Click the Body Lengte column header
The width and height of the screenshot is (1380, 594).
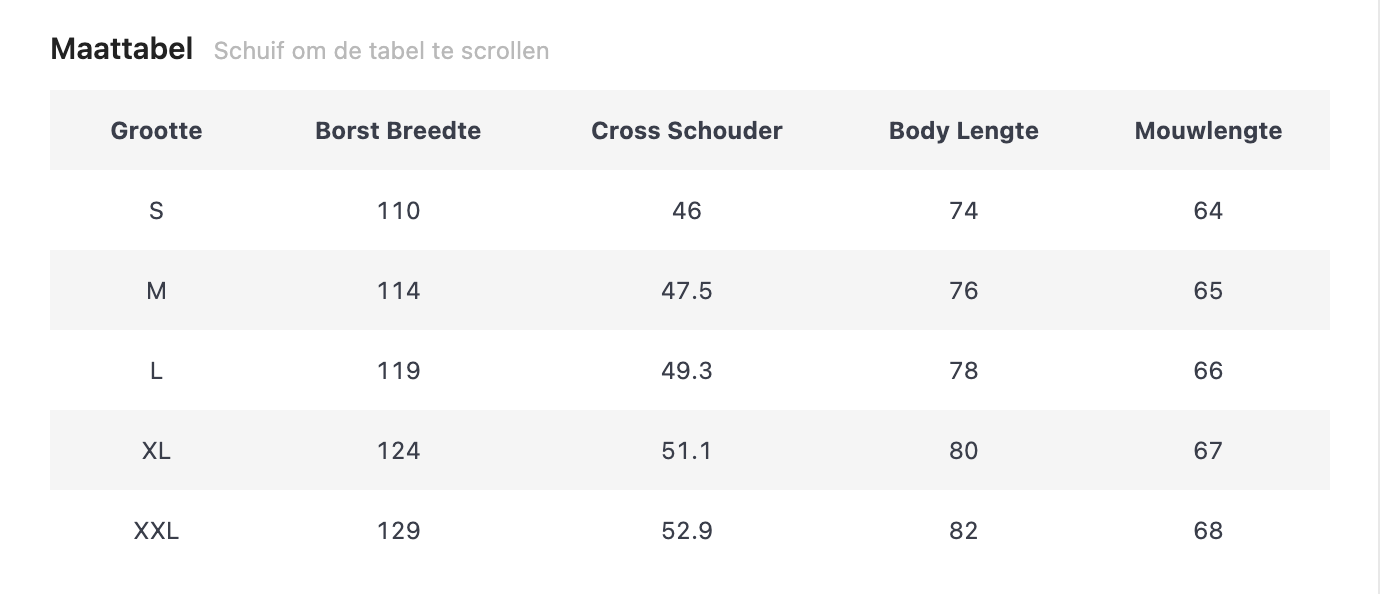(x=963, y=131)
